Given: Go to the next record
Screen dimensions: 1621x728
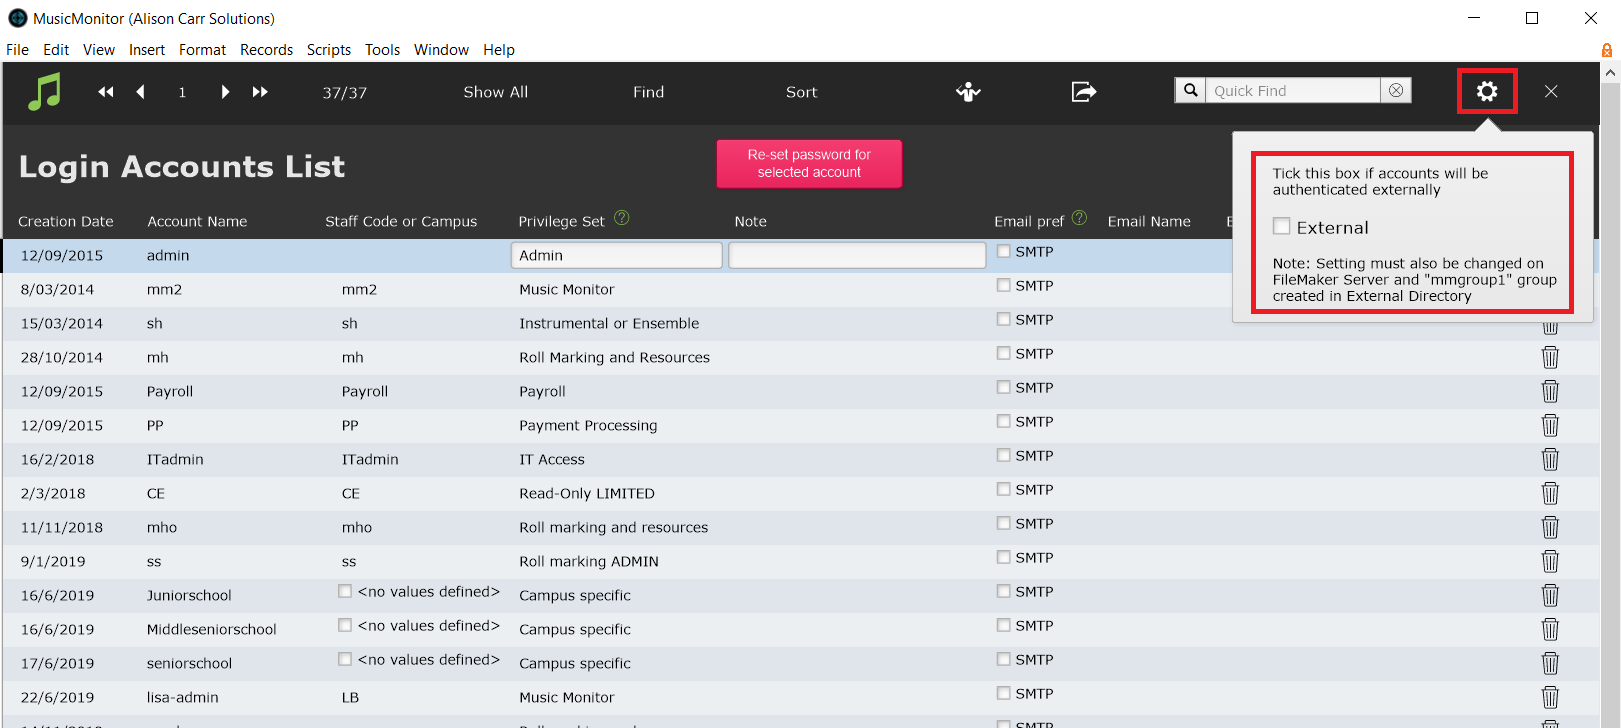Looking at the screenshot, I should 225,92.
